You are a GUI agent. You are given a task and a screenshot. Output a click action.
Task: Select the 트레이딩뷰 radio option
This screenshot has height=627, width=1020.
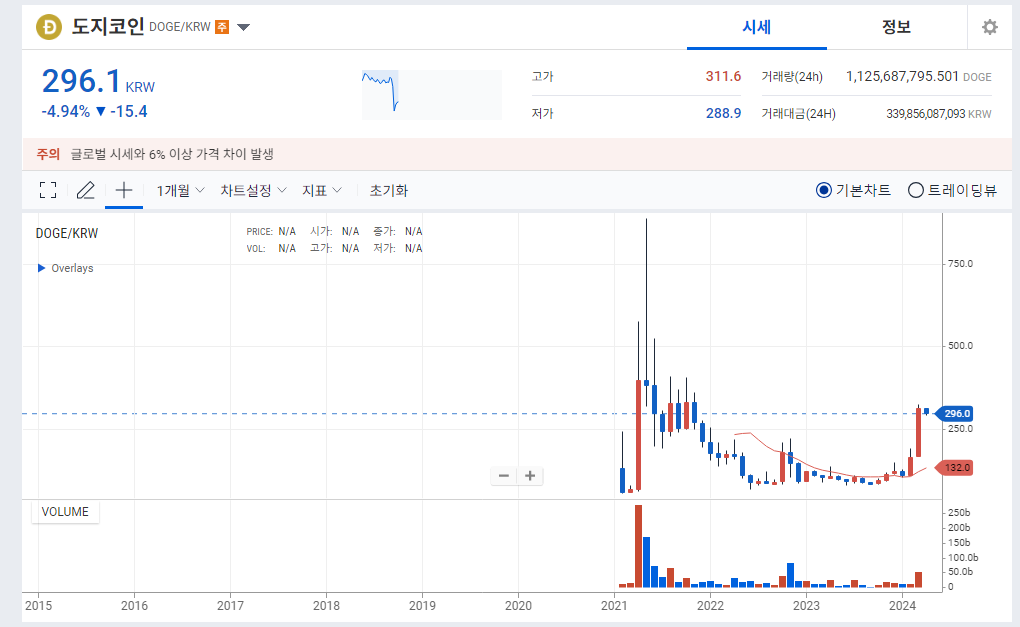(x=952, y=190)
